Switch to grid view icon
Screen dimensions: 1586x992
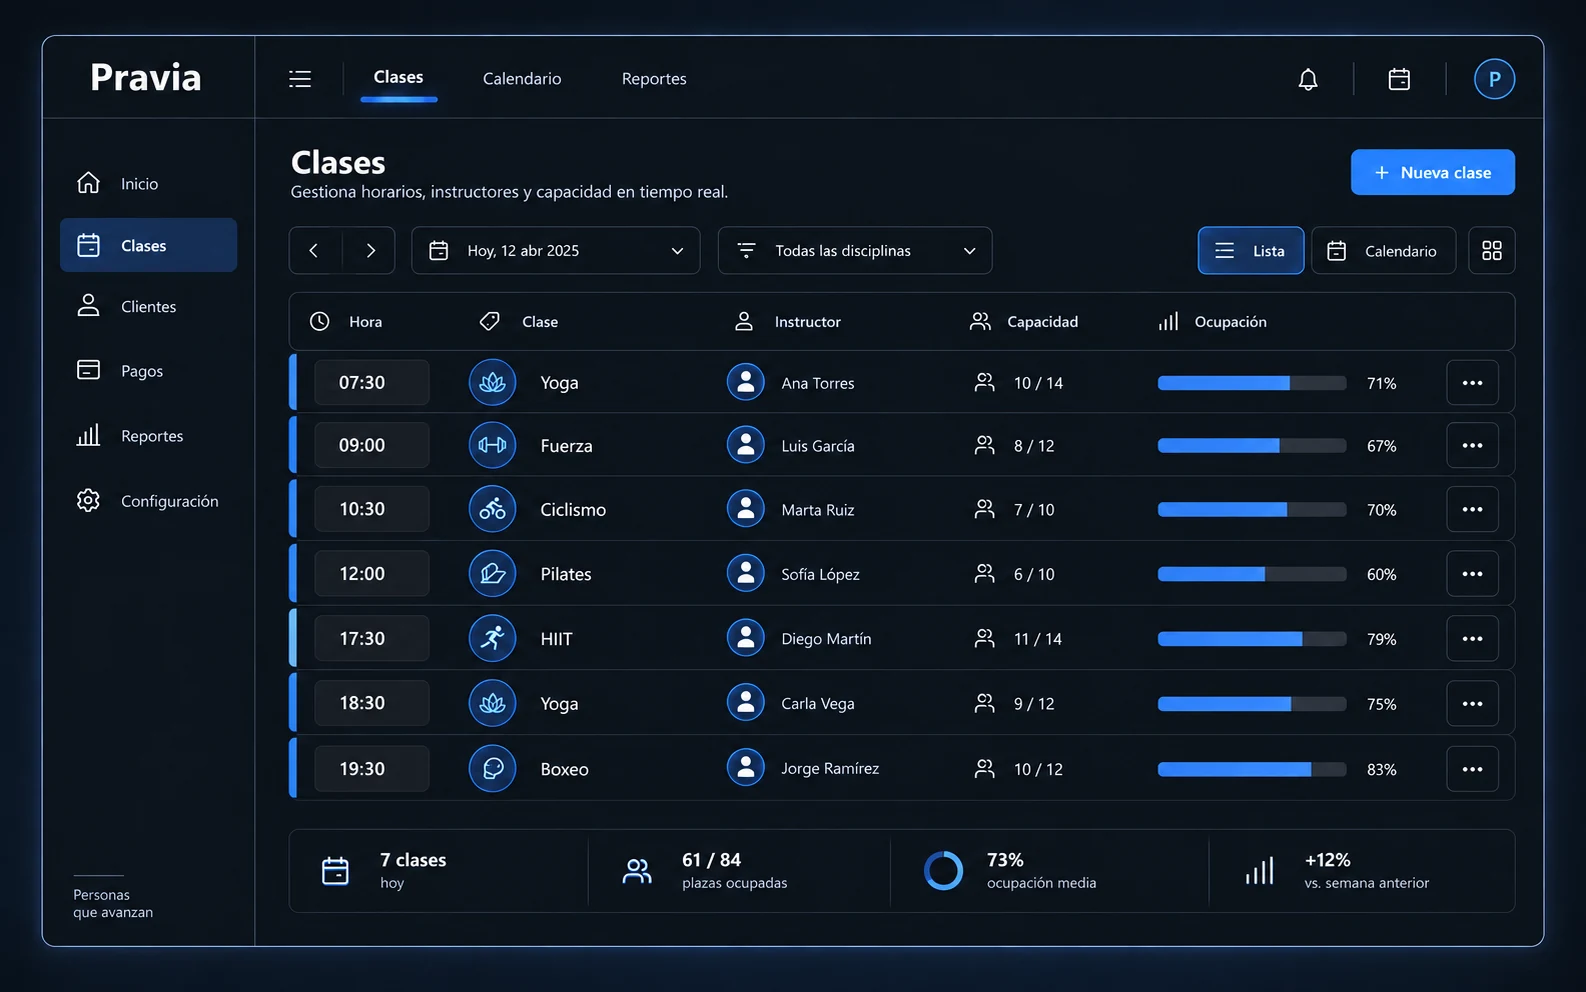click(1491, 251)
